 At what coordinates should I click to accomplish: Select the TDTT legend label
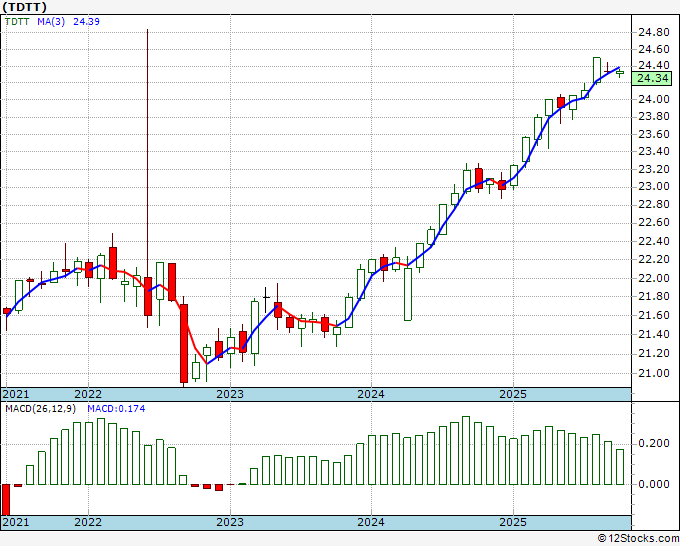(x=17, y=22)
